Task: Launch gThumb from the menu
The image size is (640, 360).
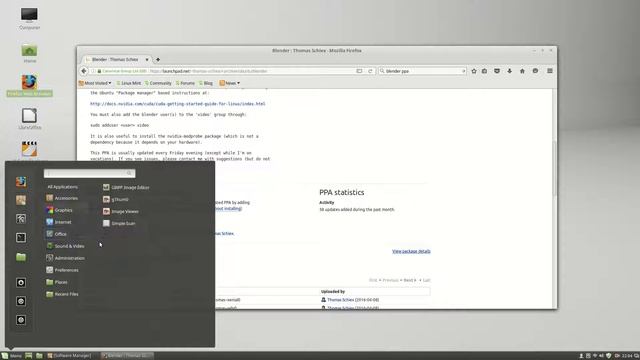Action: [x=116, y=199]
